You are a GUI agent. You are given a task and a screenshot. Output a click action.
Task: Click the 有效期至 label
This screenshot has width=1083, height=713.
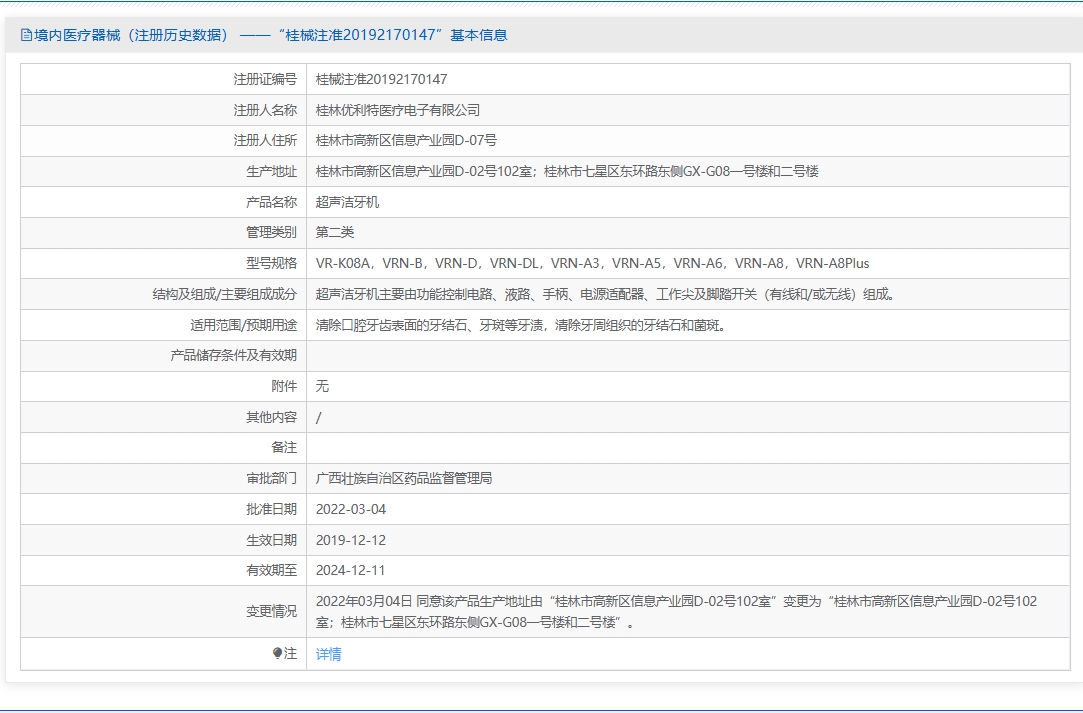pos(271,571)
